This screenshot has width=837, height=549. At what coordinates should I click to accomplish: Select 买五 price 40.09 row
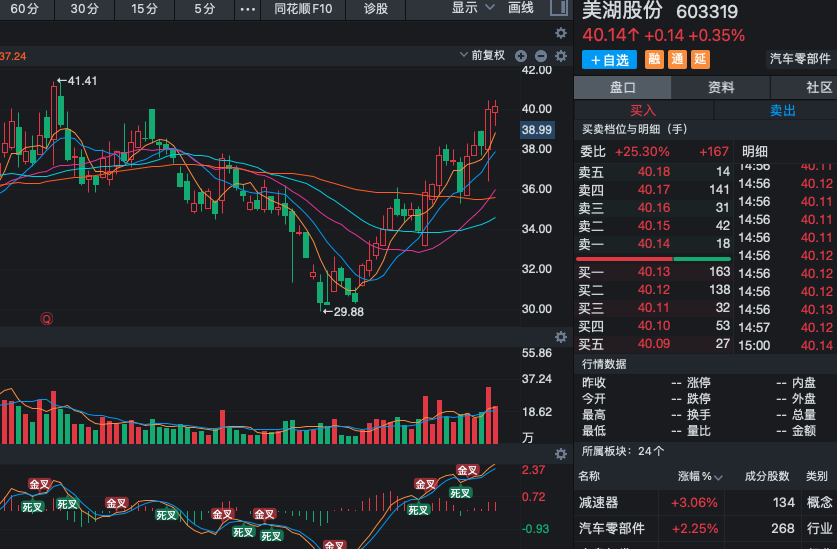(x=654, y=344)
